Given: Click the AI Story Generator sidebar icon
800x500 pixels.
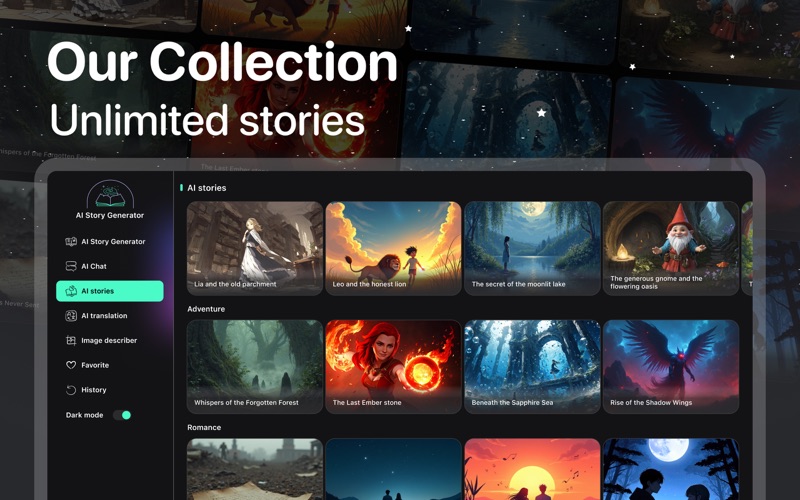Looking at the screenshot, I should 71,241.
